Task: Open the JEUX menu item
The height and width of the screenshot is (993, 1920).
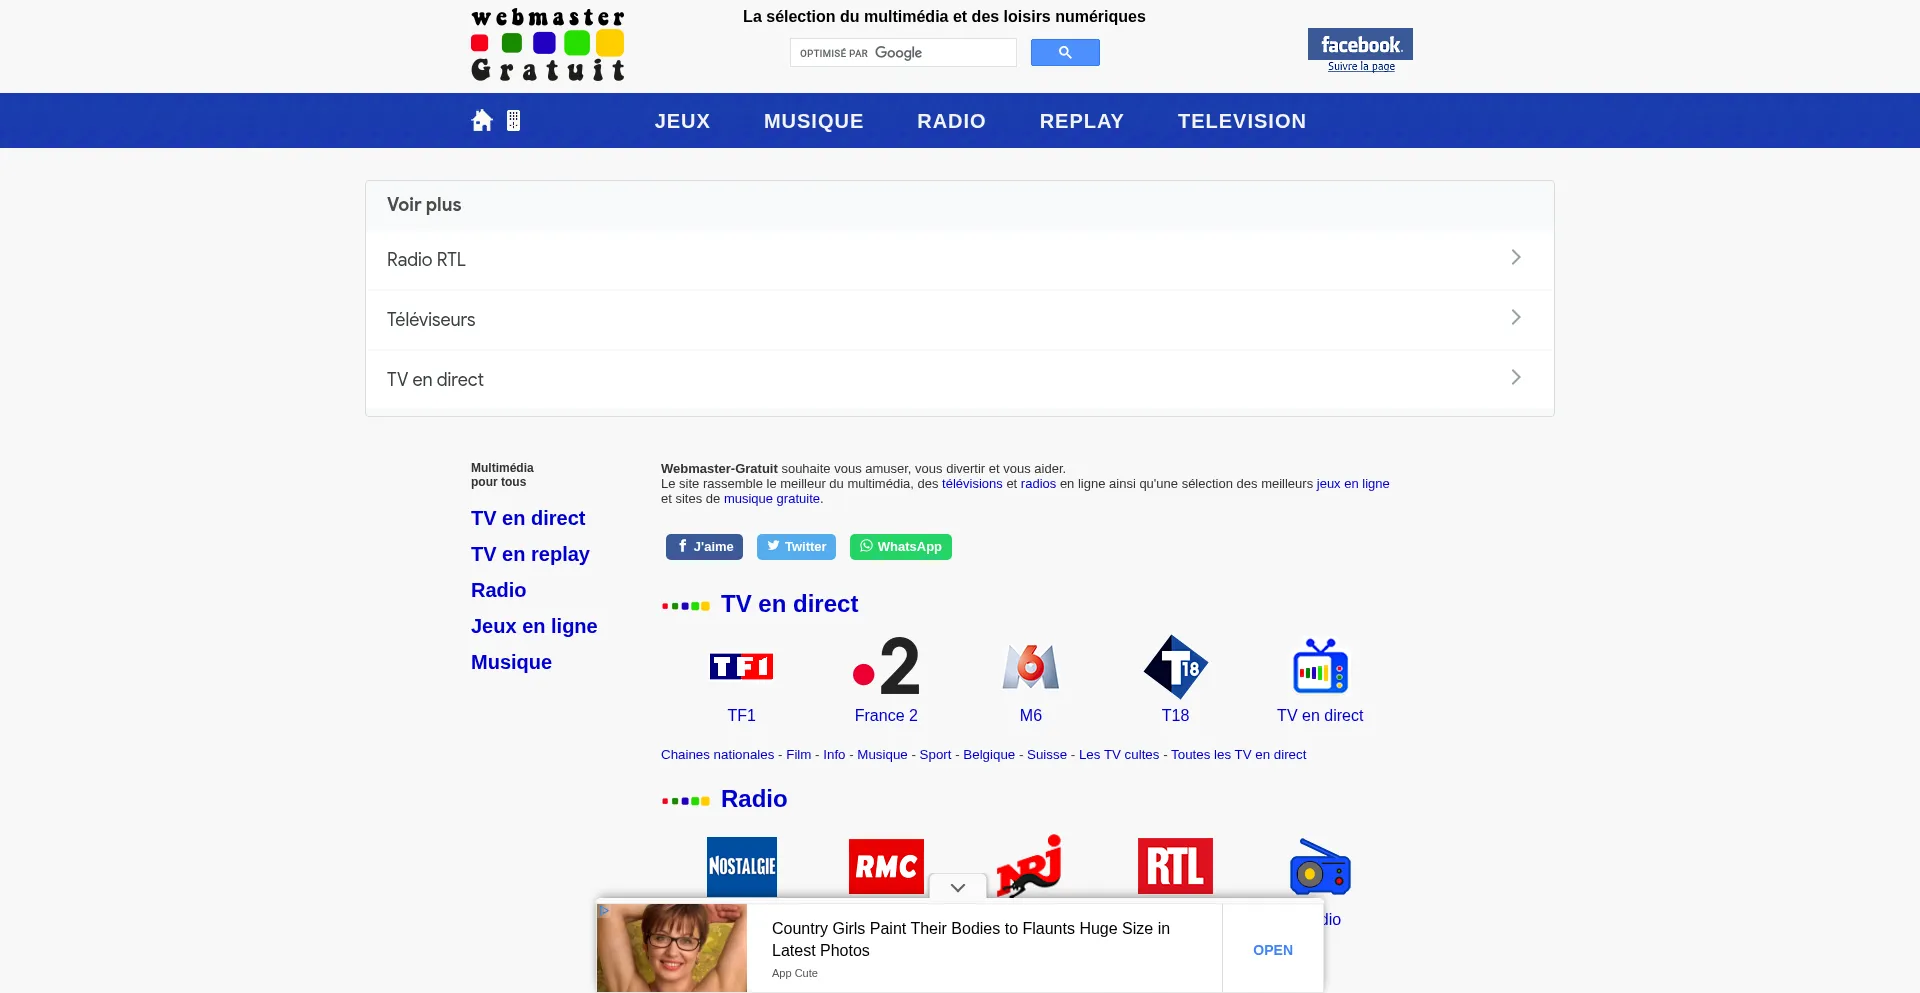Action: [682, 120]
